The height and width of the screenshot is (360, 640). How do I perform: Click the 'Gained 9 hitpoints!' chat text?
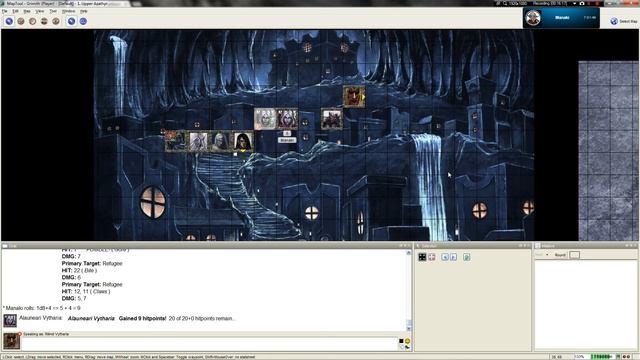point(142,318)
